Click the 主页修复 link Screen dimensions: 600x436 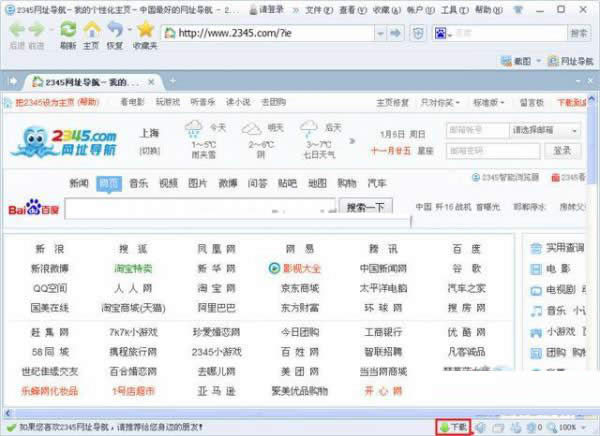click(392, 102)
